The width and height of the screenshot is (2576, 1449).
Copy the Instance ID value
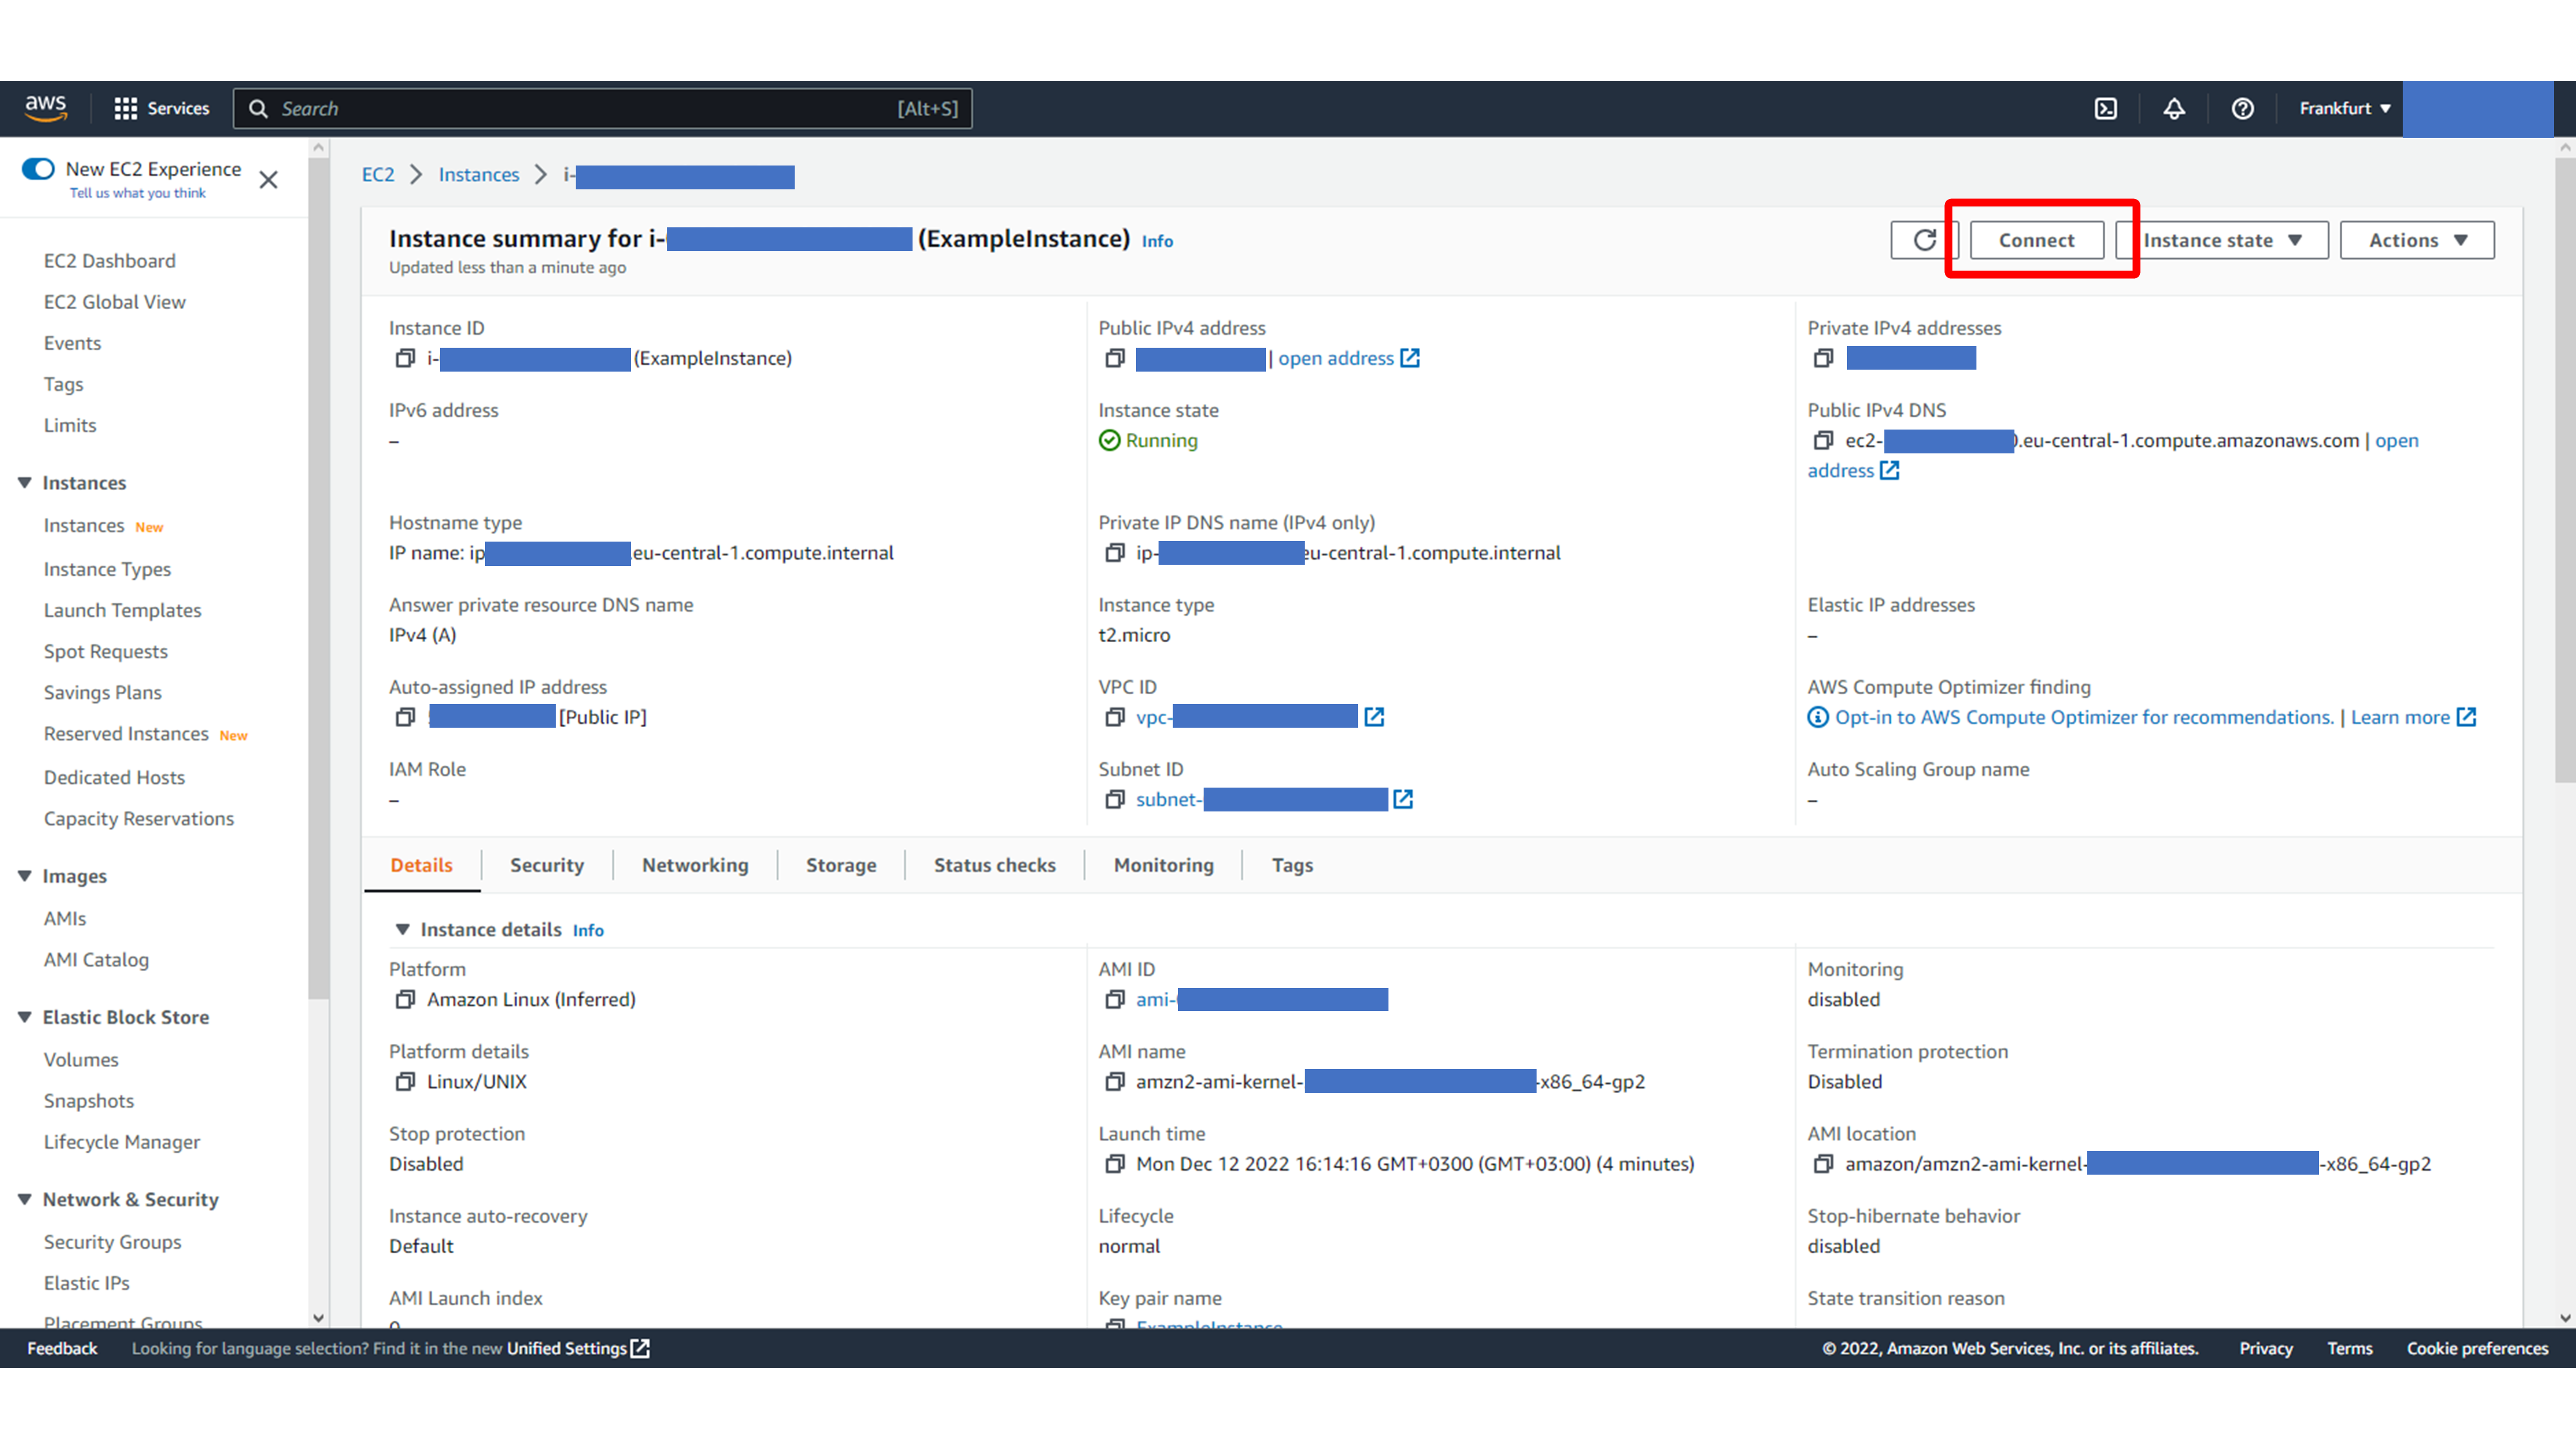[405, 358]
